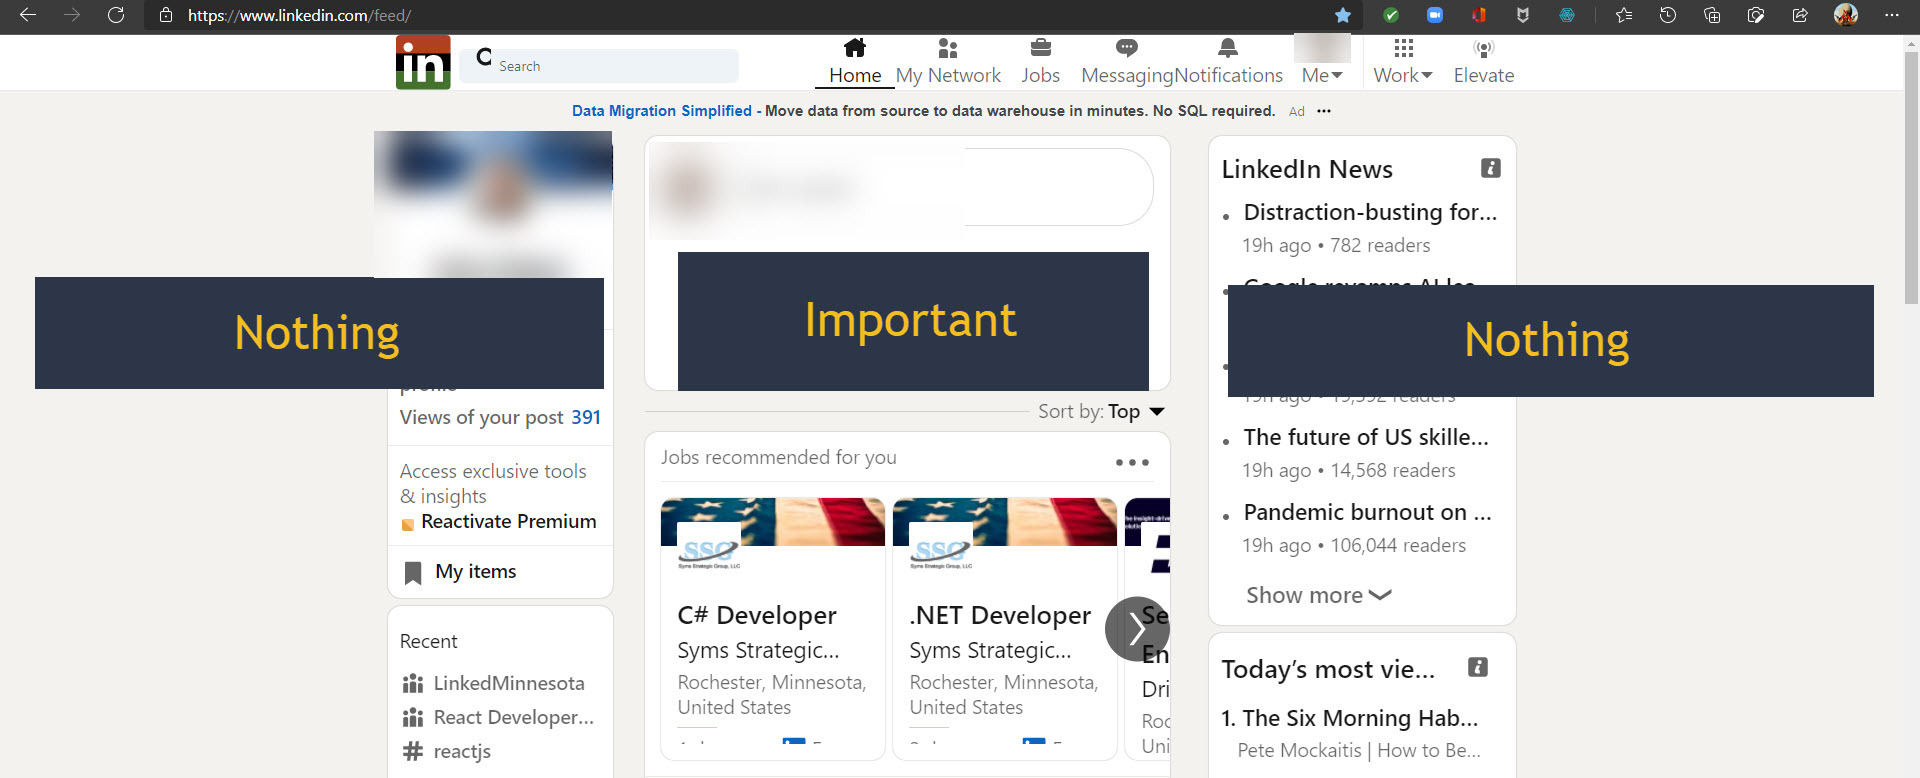
Task: Open Jobs recommended three-dot menu
Action: (x=1132, y=462)
